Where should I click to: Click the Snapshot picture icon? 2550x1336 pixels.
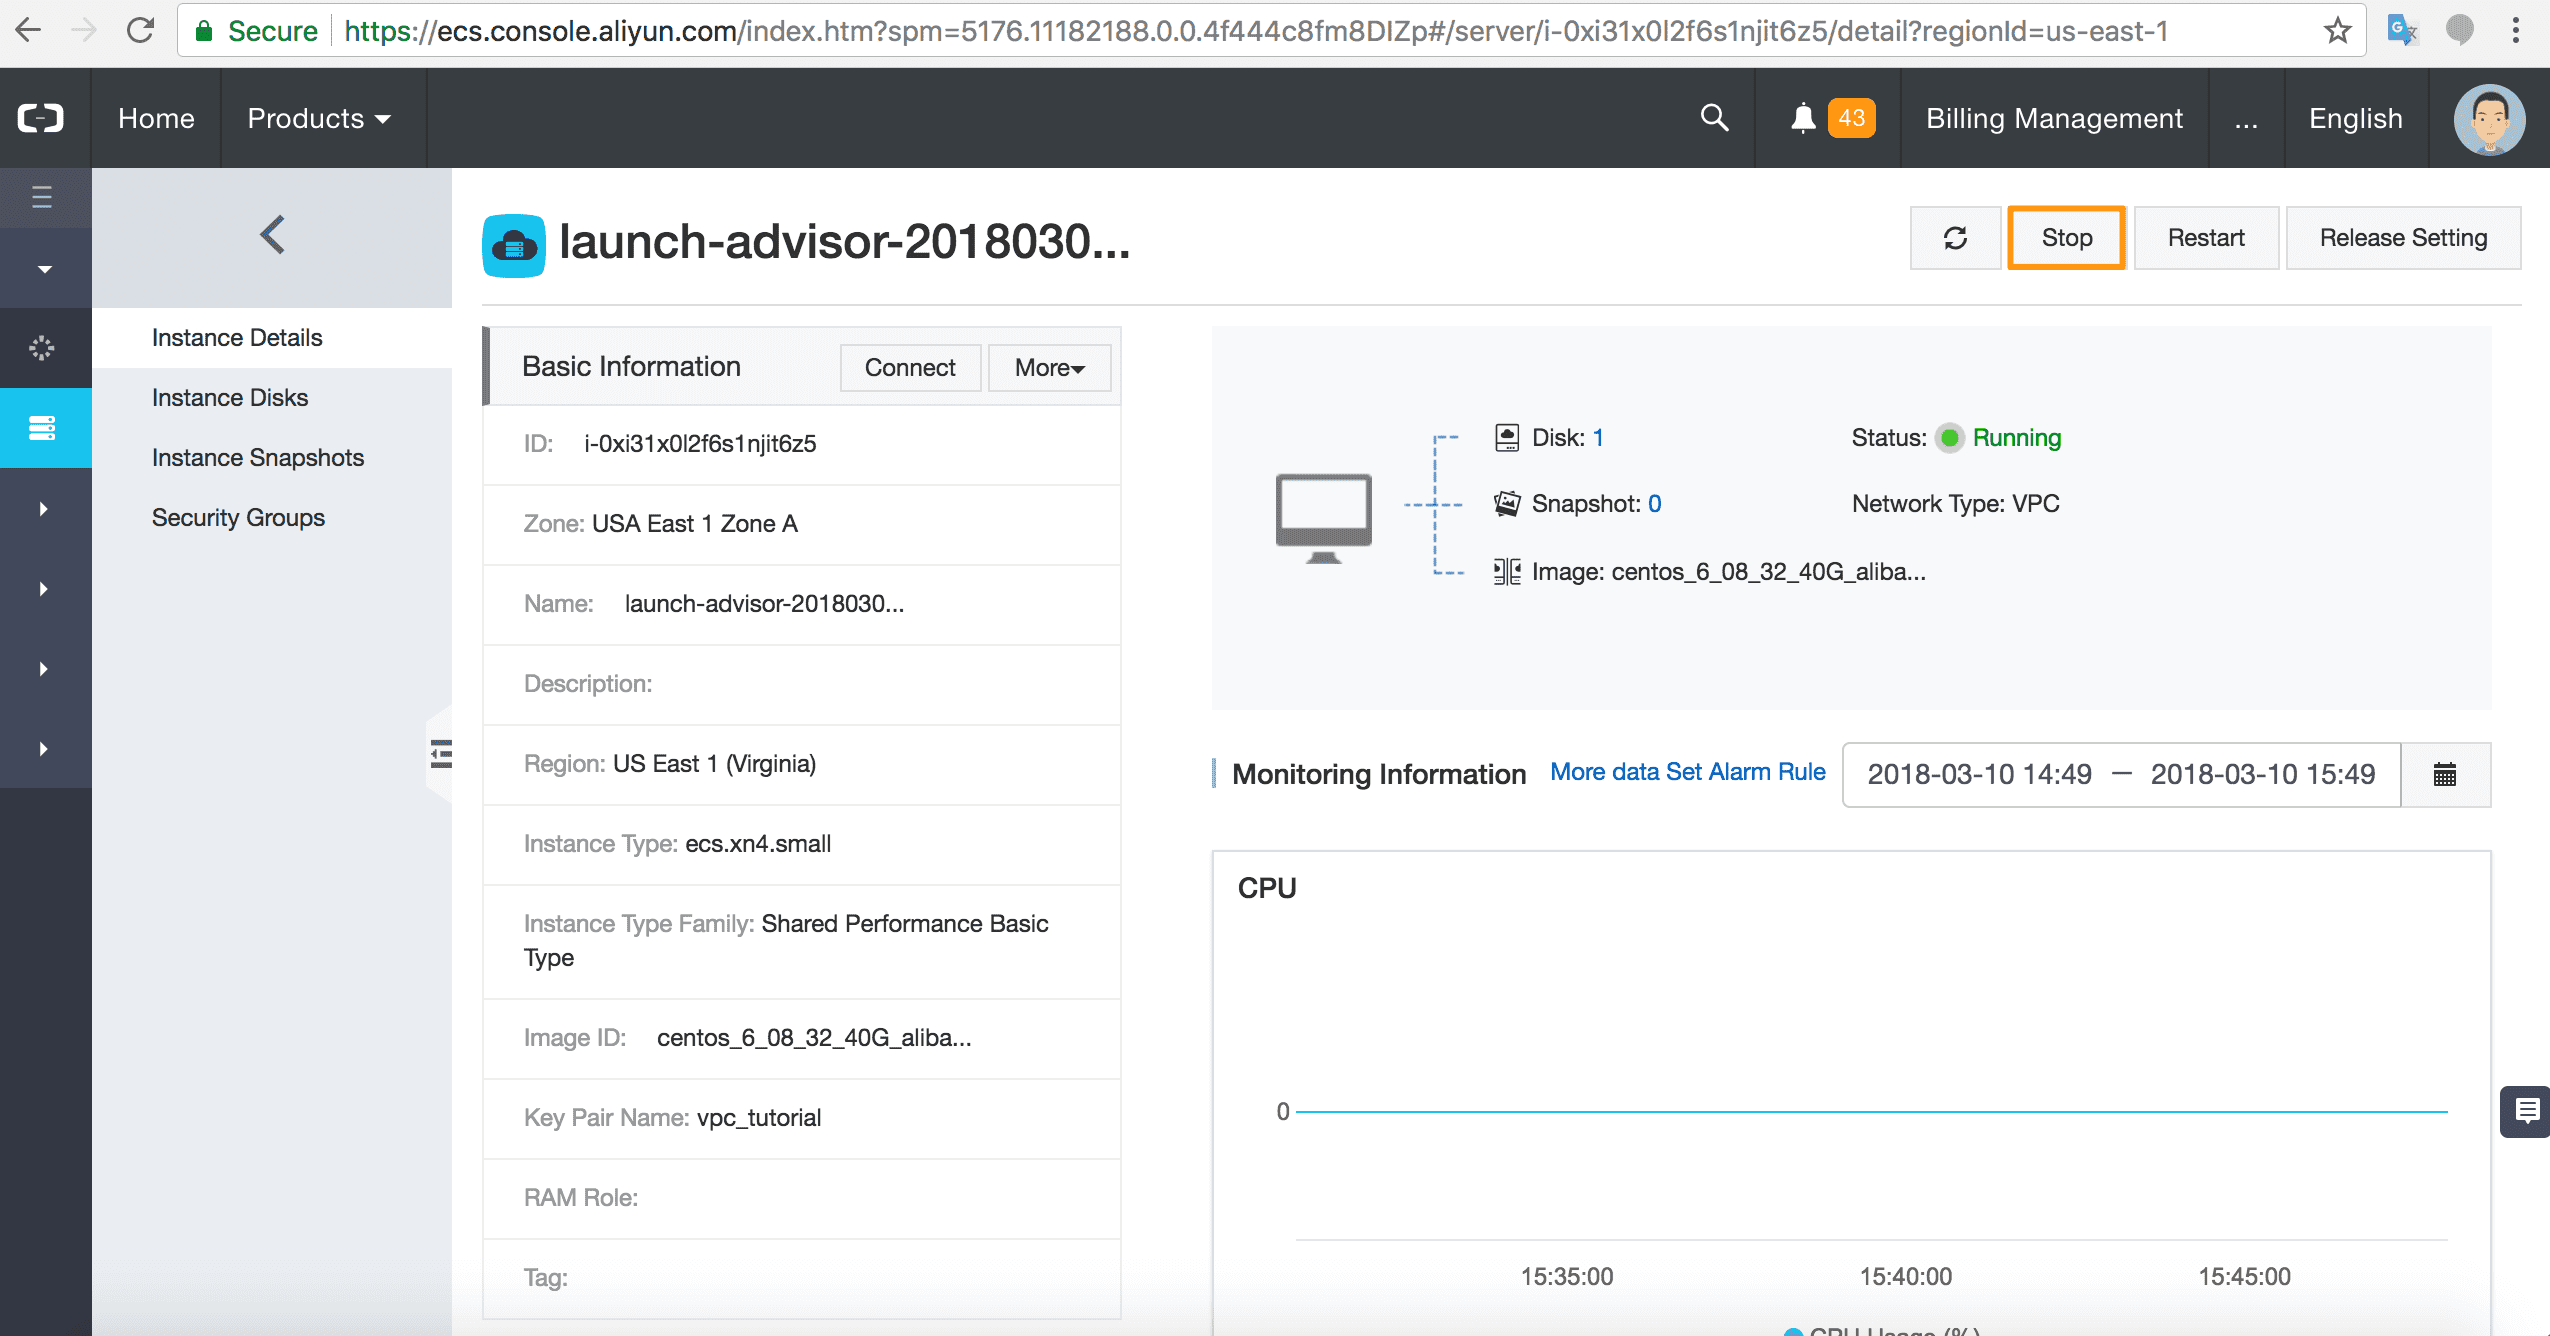tap(1507, 504)
